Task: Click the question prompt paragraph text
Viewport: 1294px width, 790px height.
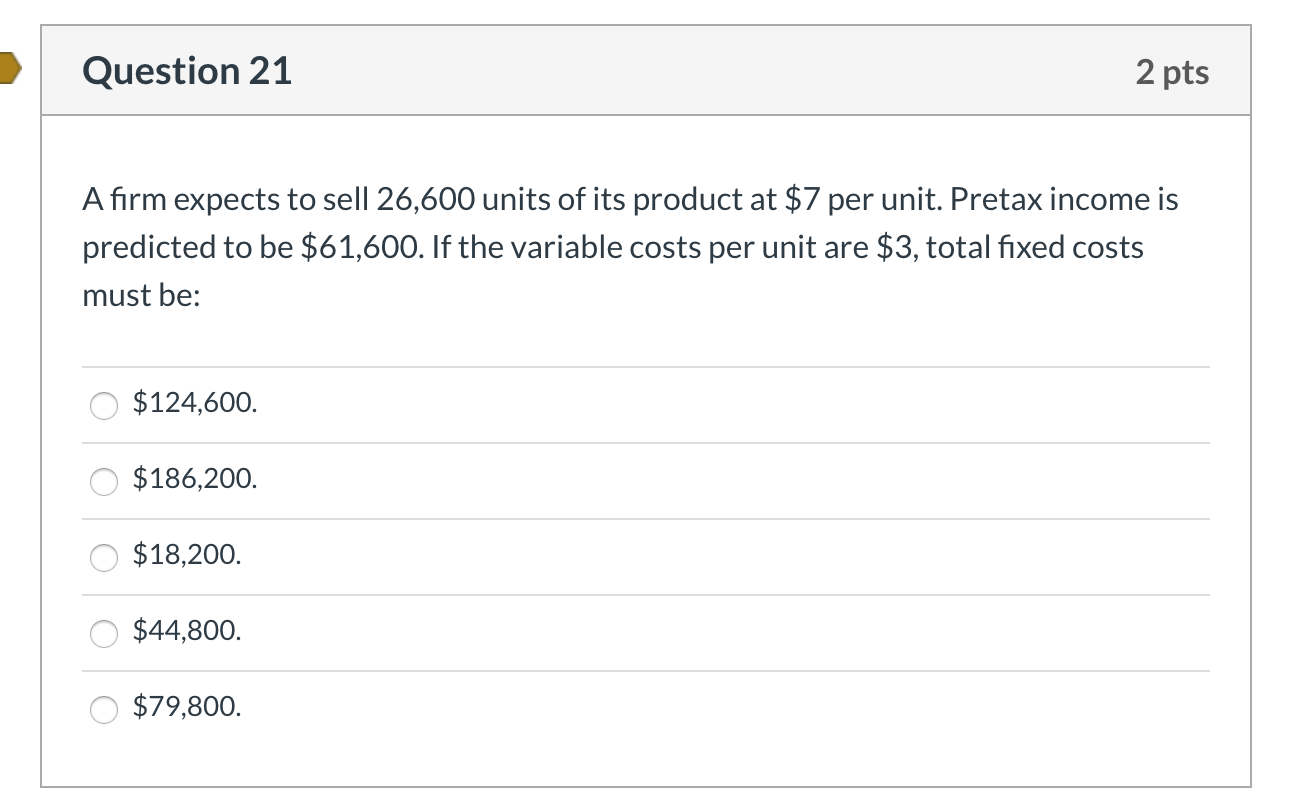Action: (x=628, y=246)
